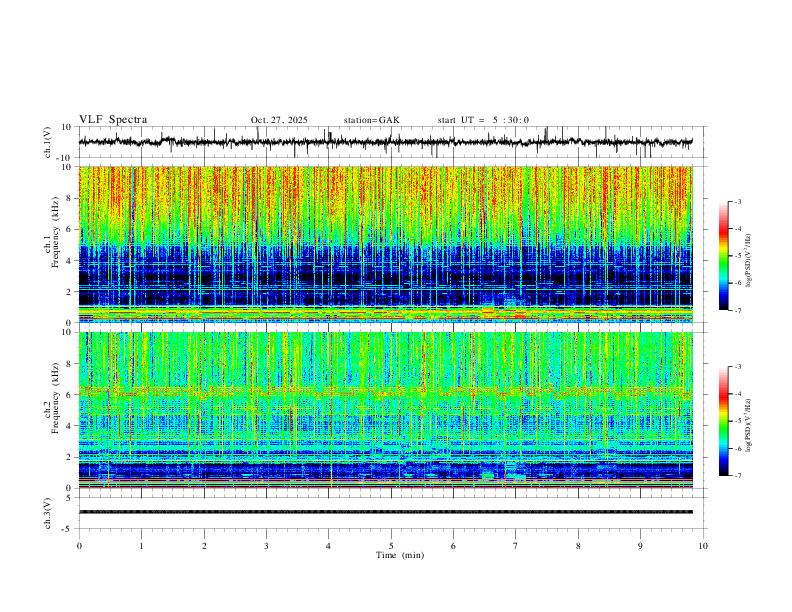Click the ch.1 color scale "log(PSD)(V²/Hz)" label
The image size is (792, 612).
[749, 261]
